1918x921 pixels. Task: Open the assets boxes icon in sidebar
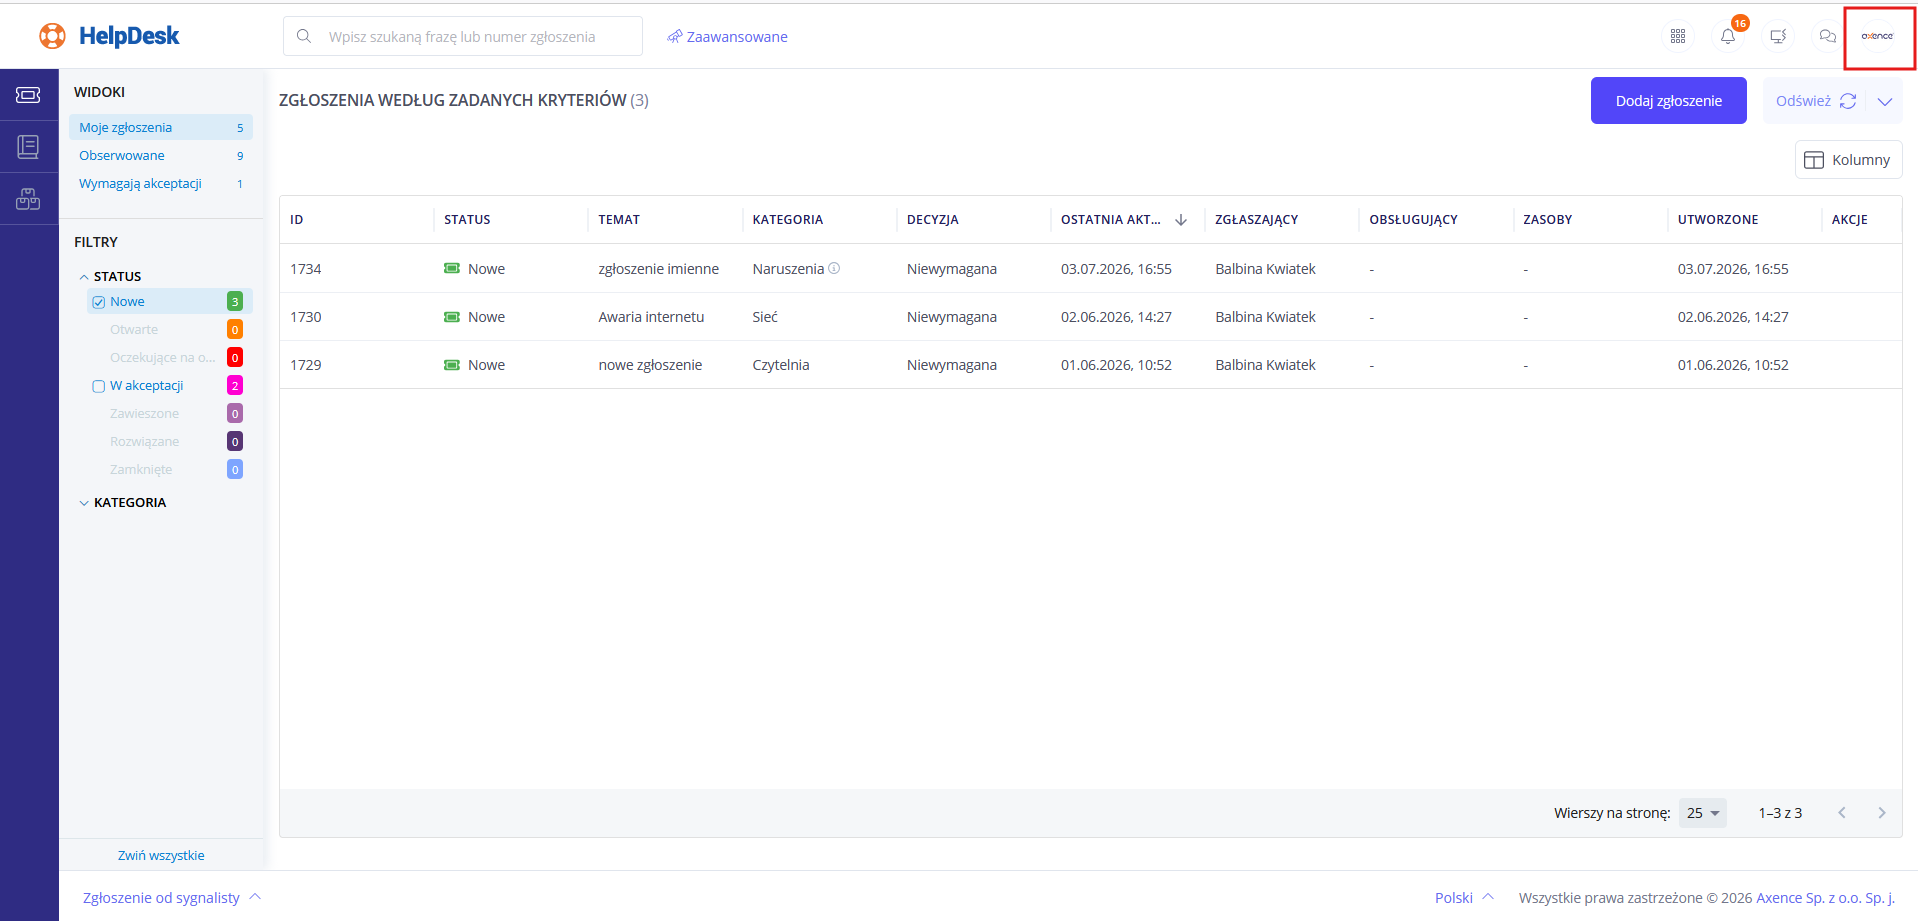[28, 199]
